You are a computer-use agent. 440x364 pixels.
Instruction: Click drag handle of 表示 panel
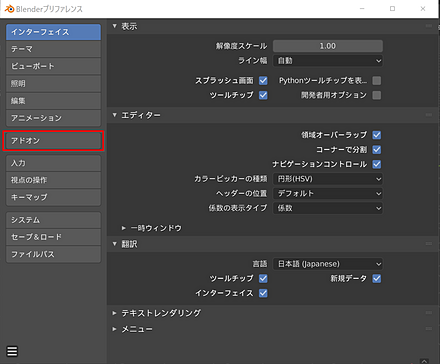coord(429,26)
